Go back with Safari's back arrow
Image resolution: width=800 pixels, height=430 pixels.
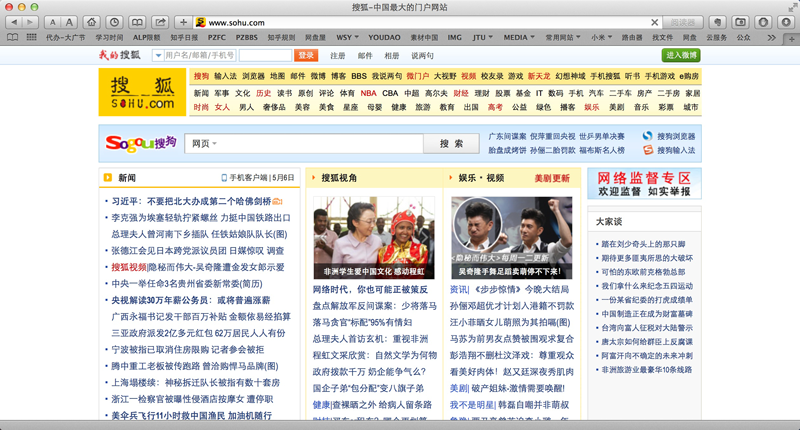[x=14, y=22]
